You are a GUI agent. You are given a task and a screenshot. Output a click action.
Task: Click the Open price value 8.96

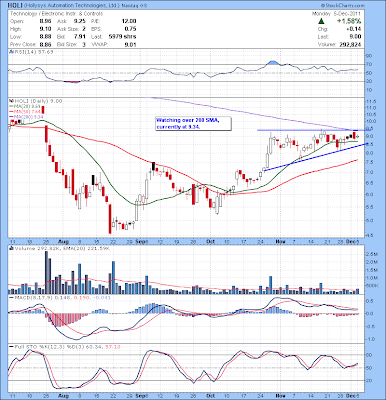[x=44, y=21]
